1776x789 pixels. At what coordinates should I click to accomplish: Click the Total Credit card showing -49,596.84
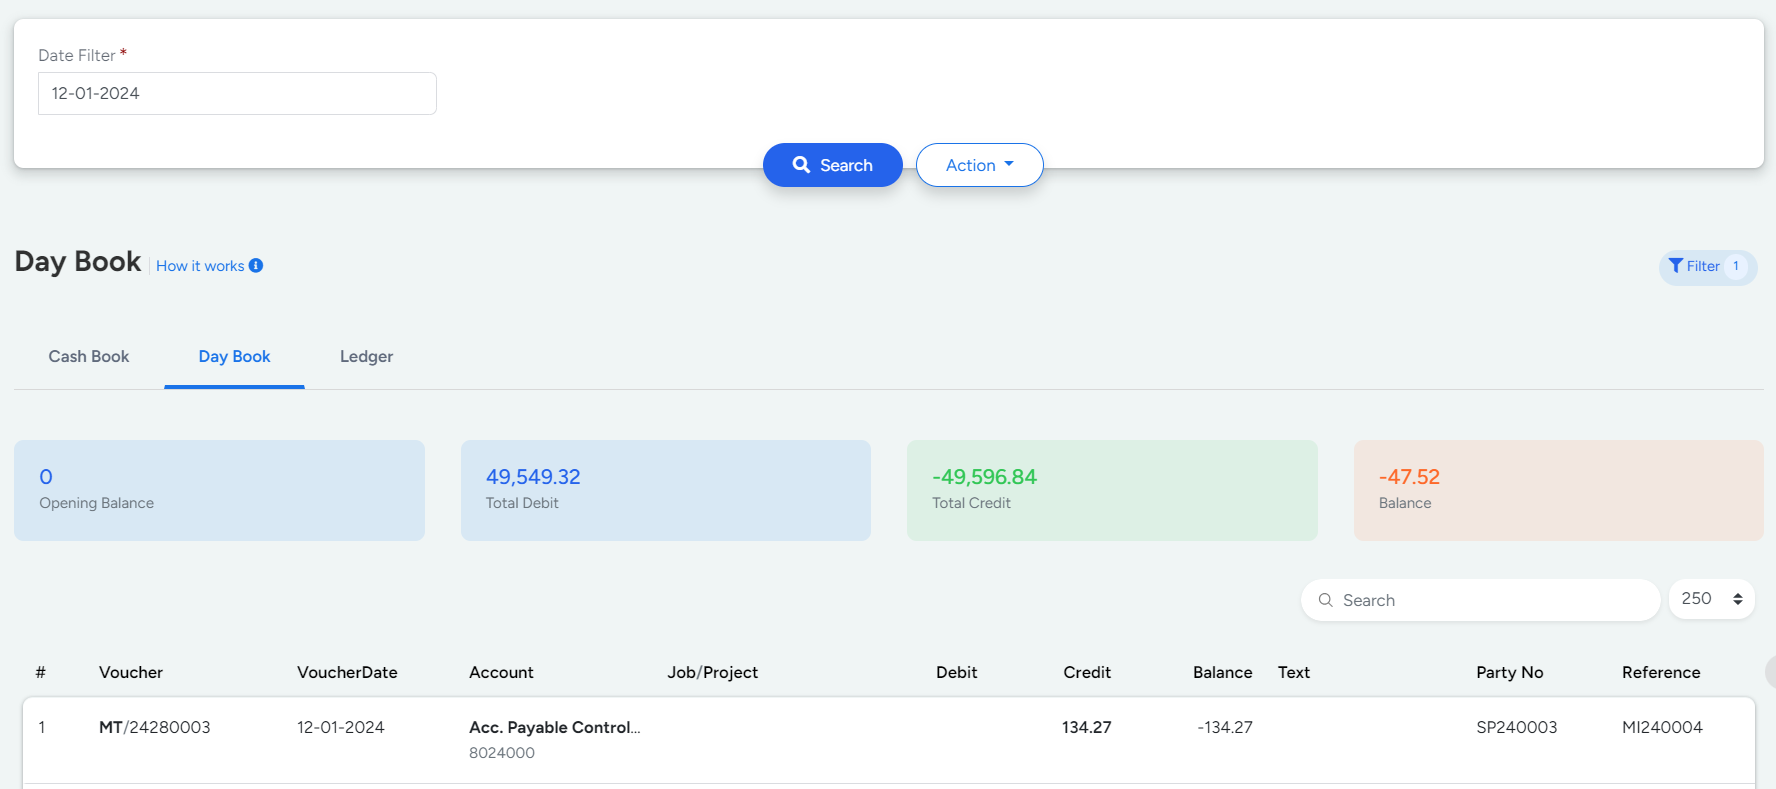click(1112, 490)
